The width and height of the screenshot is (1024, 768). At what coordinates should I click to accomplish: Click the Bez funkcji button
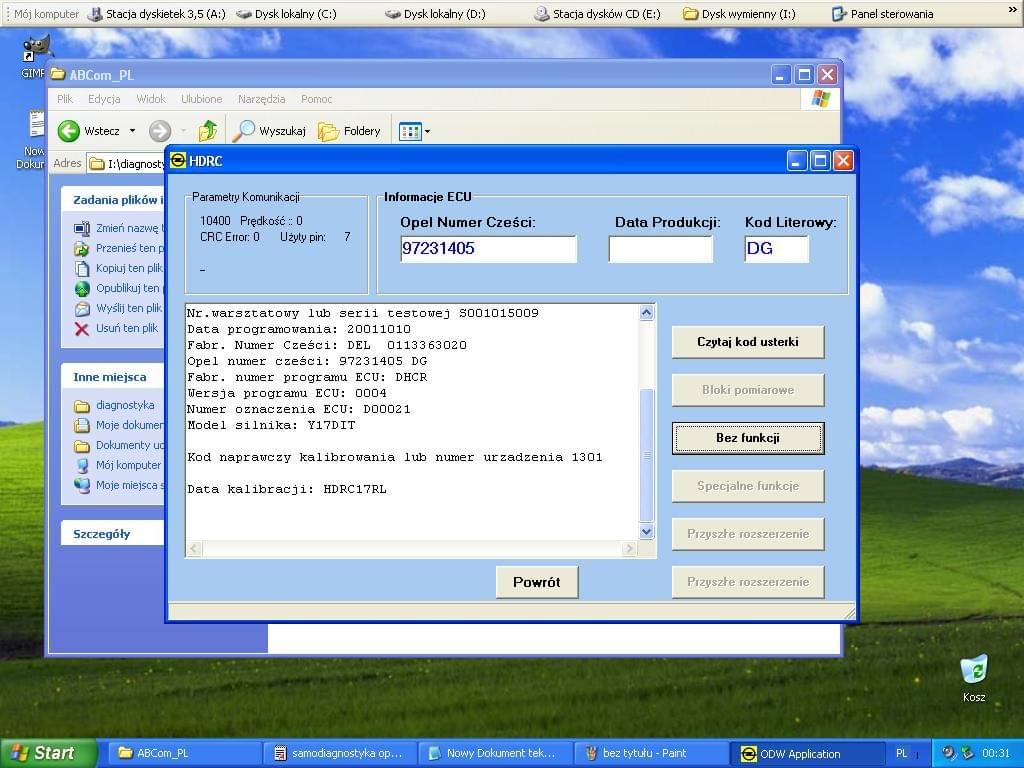(748, 438)
